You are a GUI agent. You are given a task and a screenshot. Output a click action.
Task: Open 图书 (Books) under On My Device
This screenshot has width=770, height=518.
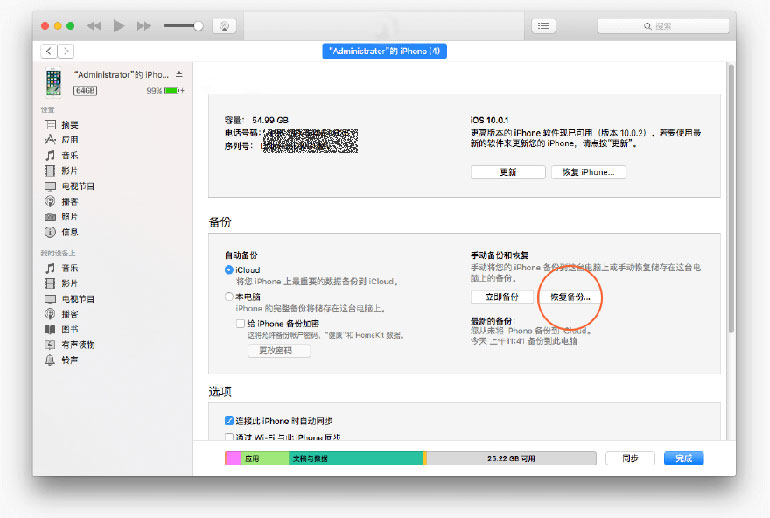[69, 329]
